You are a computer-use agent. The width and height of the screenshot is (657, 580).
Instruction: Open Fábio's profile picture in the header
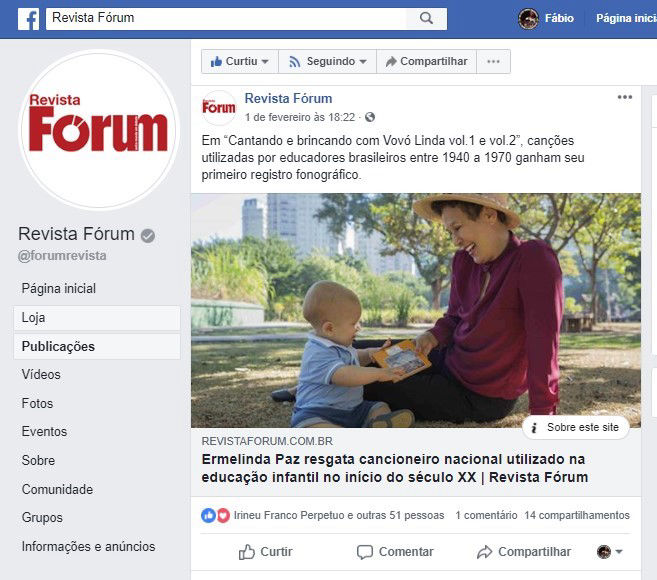(528, 18)
